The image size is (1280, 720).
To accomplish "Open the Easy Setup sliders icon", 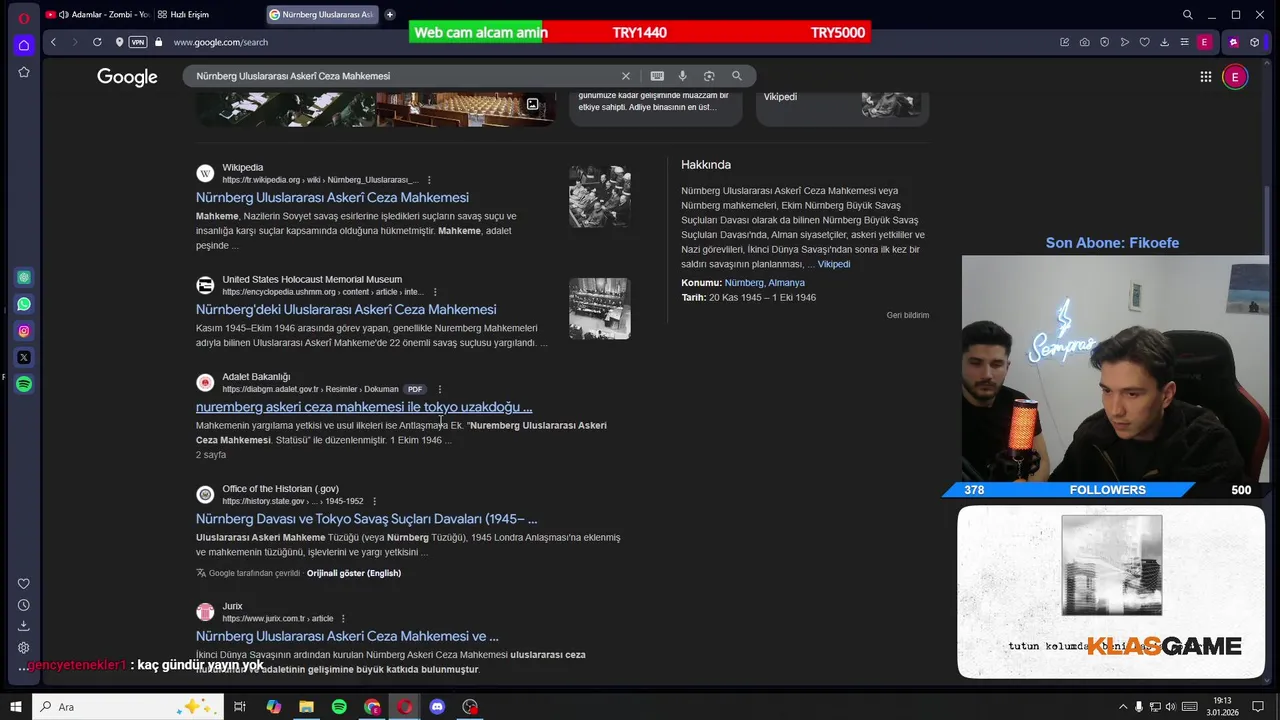I will tap(1184, 42).
